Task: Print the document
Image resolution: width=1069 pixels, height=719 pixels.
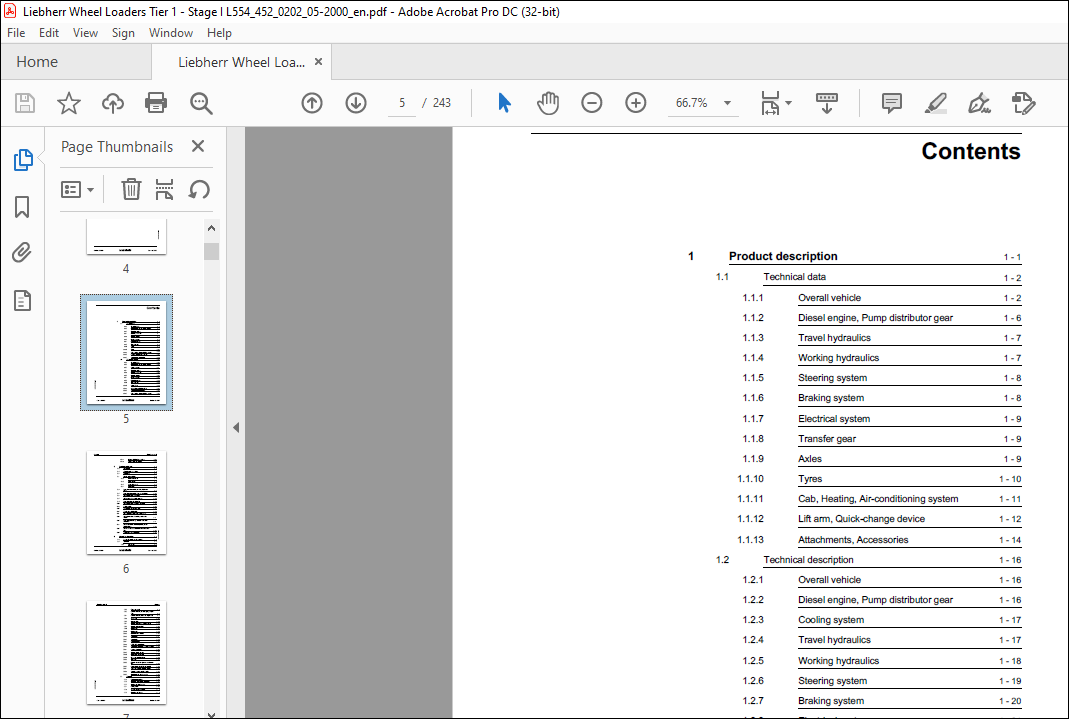Action: tap(156, 103)
